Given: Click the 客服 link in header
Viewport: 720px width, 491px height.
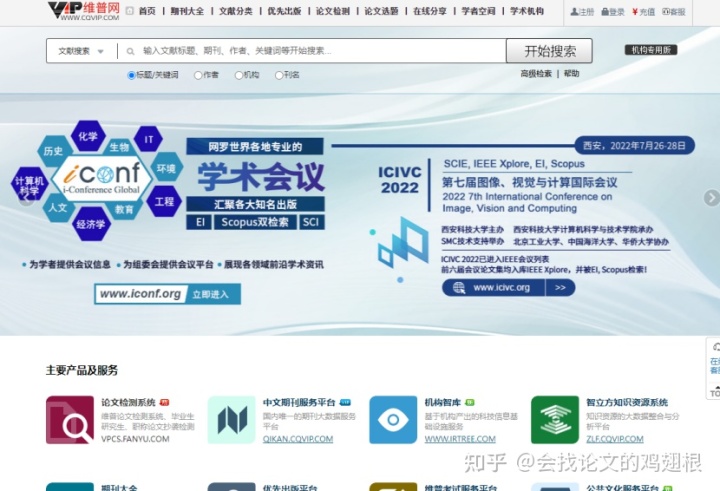Looking at the screenshot, I should point(674,12).
